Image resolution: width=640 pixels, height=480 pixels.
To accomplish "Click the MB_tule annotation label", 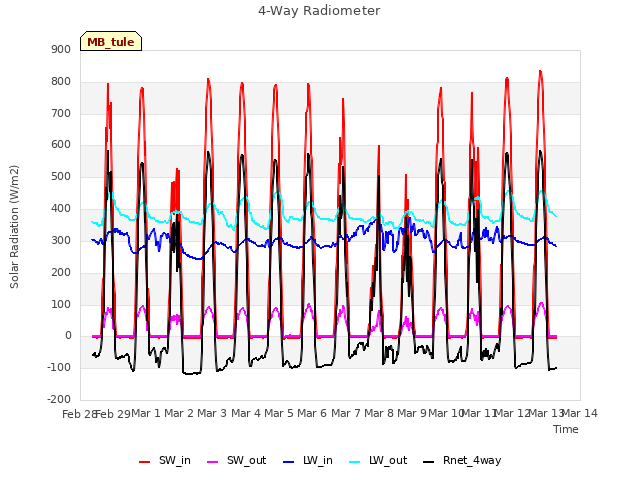I will [x=111, y=41].
